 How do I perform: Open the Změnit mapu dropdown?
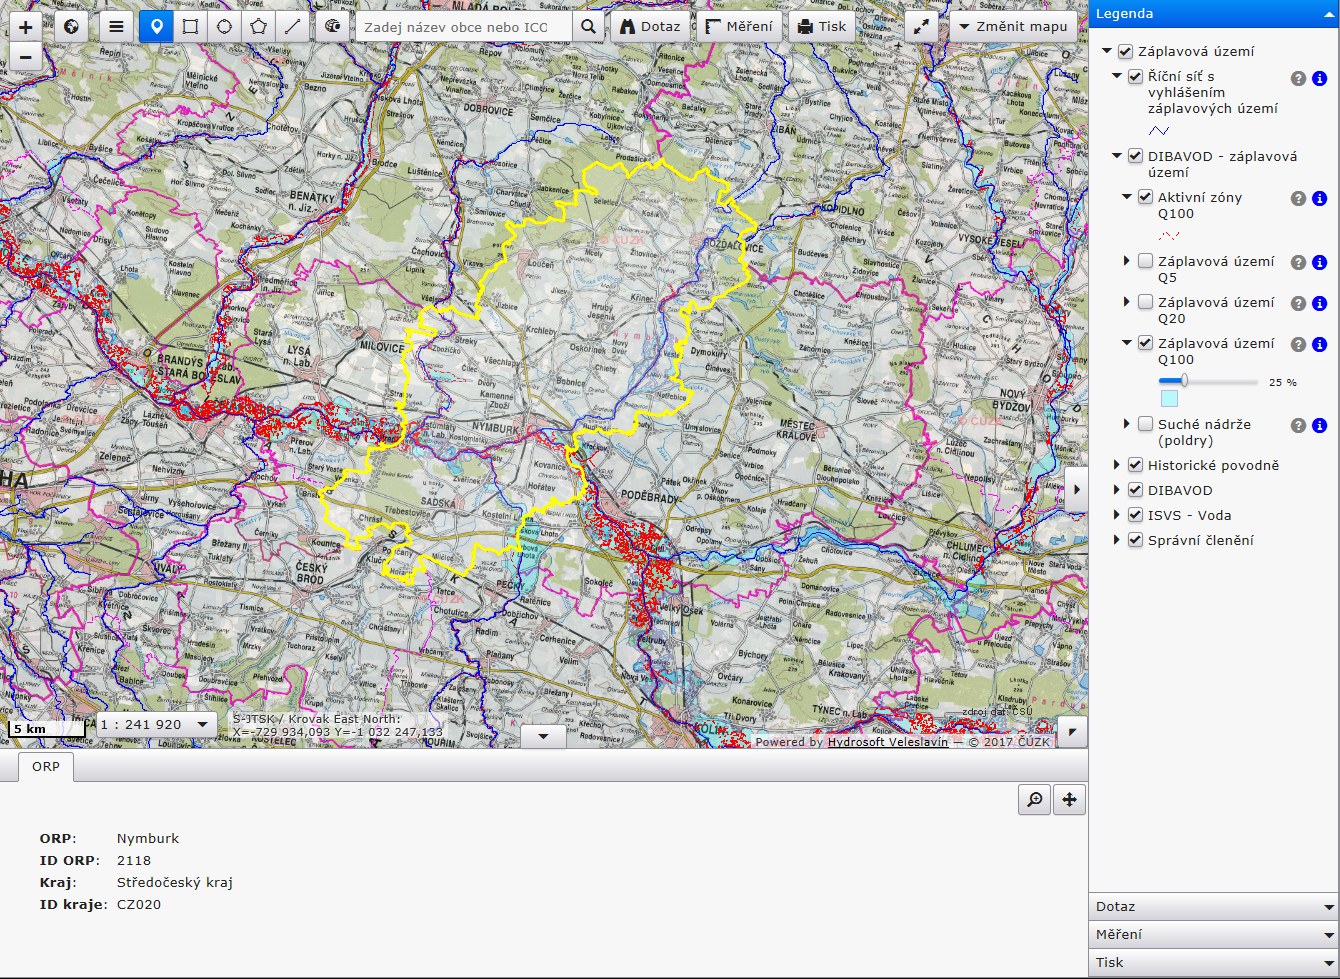pyautogui.click(x=1013, y=27)
